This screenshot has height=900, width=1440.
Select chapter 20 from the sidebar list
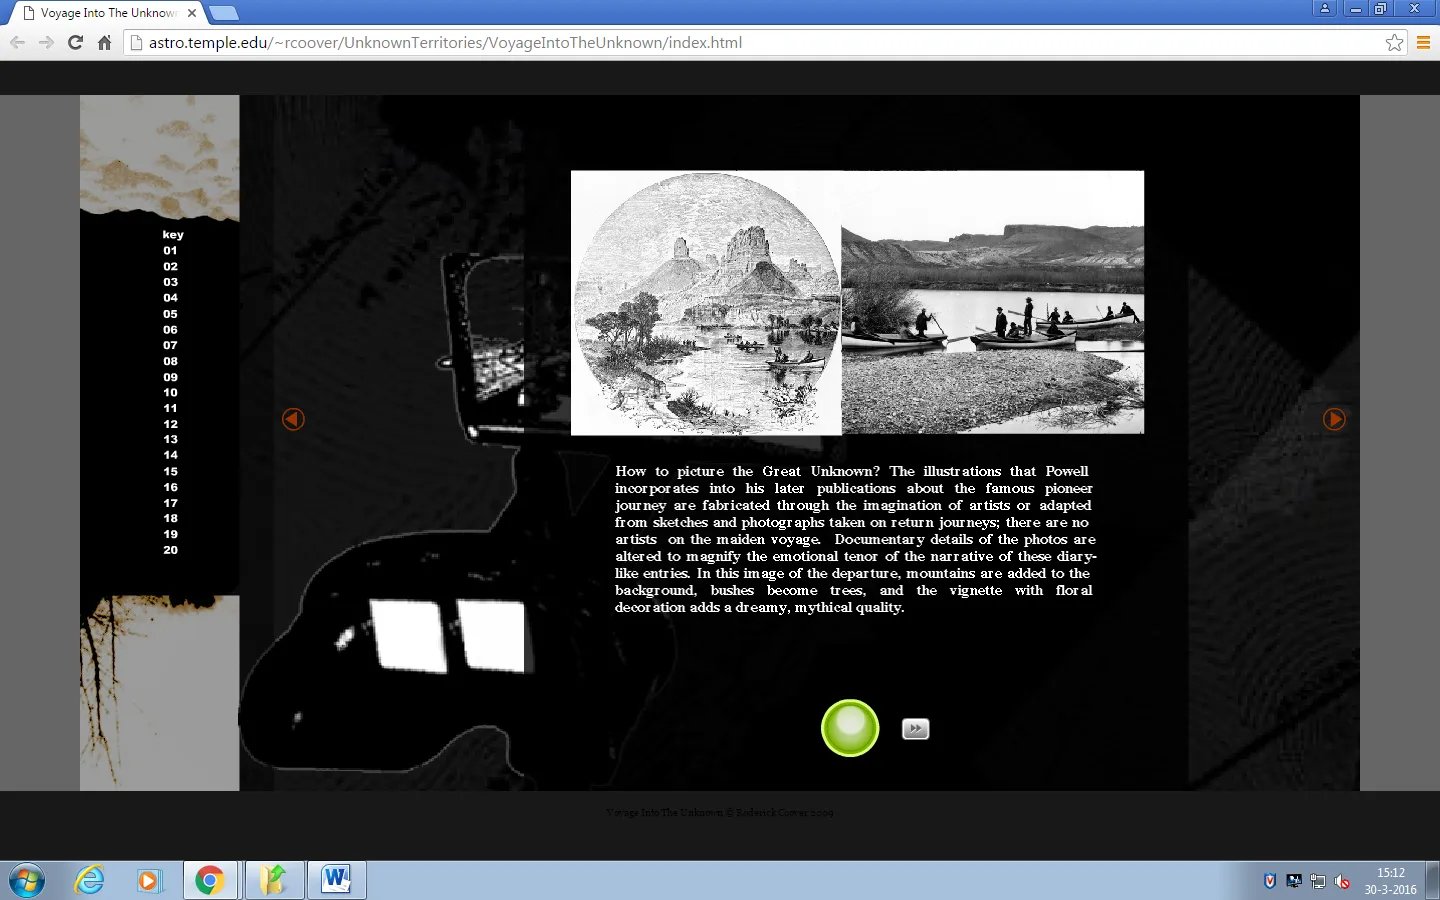(x=170, y=550)
